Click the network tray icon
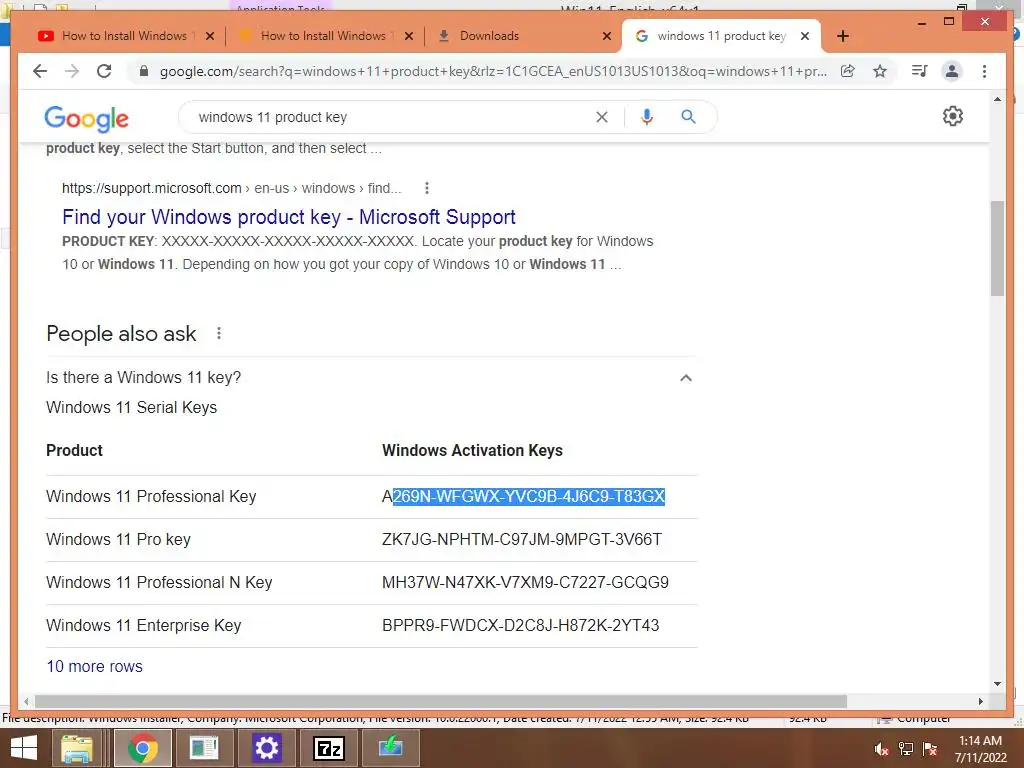1024x768 pixels. pos(906,749)
